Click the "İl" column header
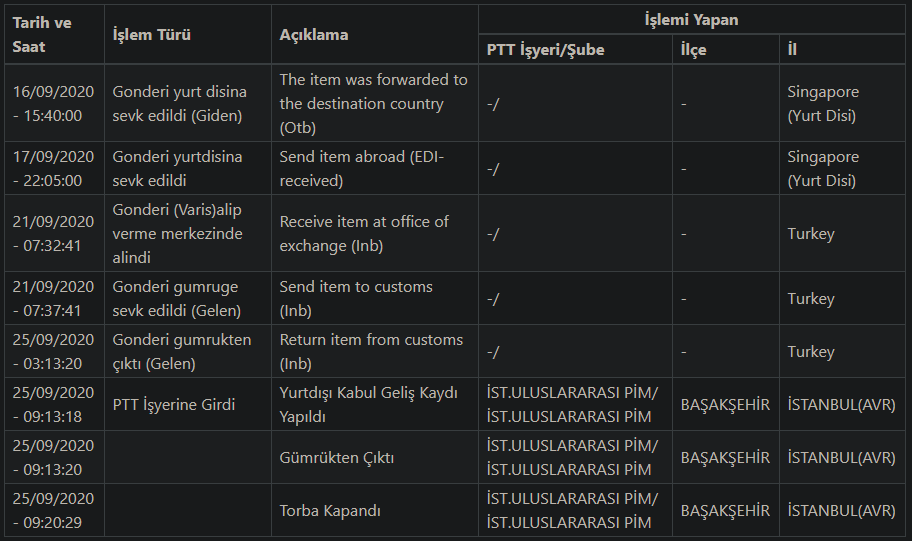The height and width of the screenshot is (541, 912). coord(792,49)
